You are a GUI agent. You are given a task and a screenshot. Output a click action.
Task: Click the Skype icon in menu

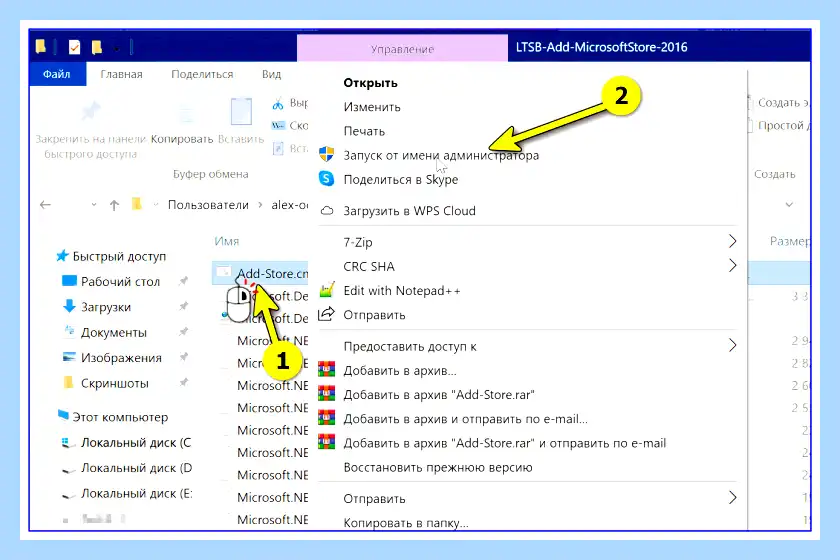point(326,178)
